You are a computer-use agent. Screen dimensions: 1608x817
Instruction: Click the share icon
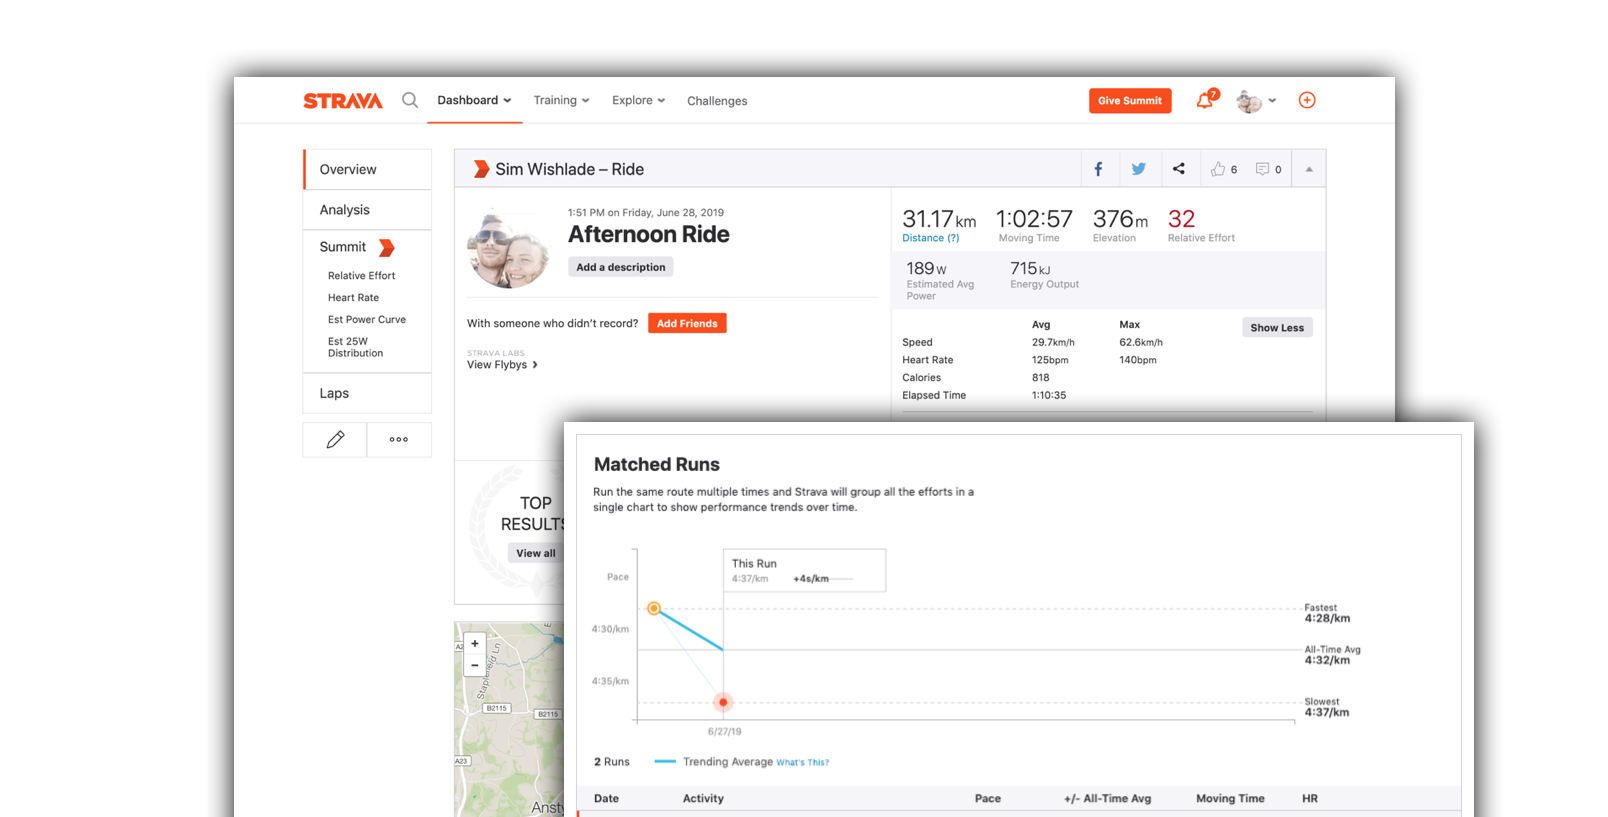[1179, 169]
